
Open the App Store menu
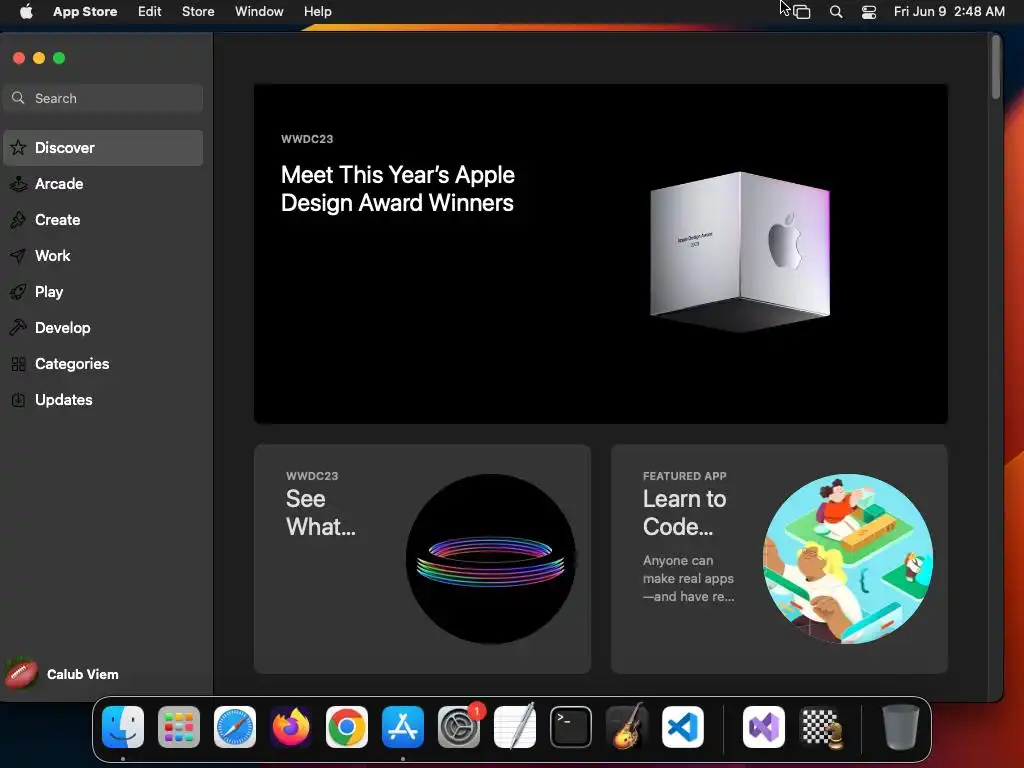click(85, 11)
